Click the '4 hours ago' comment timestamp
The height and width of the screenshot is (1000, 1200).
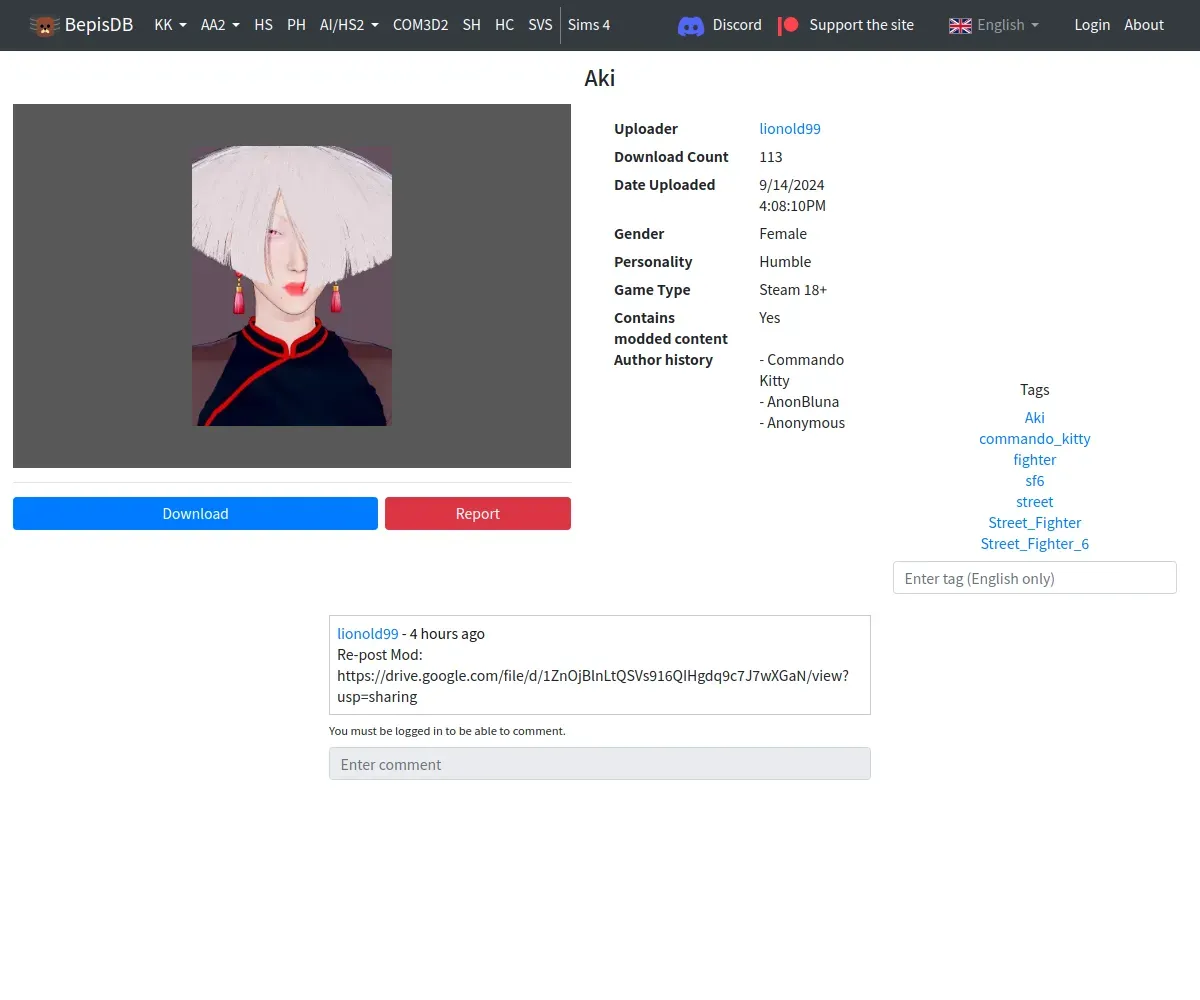pyautogui.click(x=447, y=633)
